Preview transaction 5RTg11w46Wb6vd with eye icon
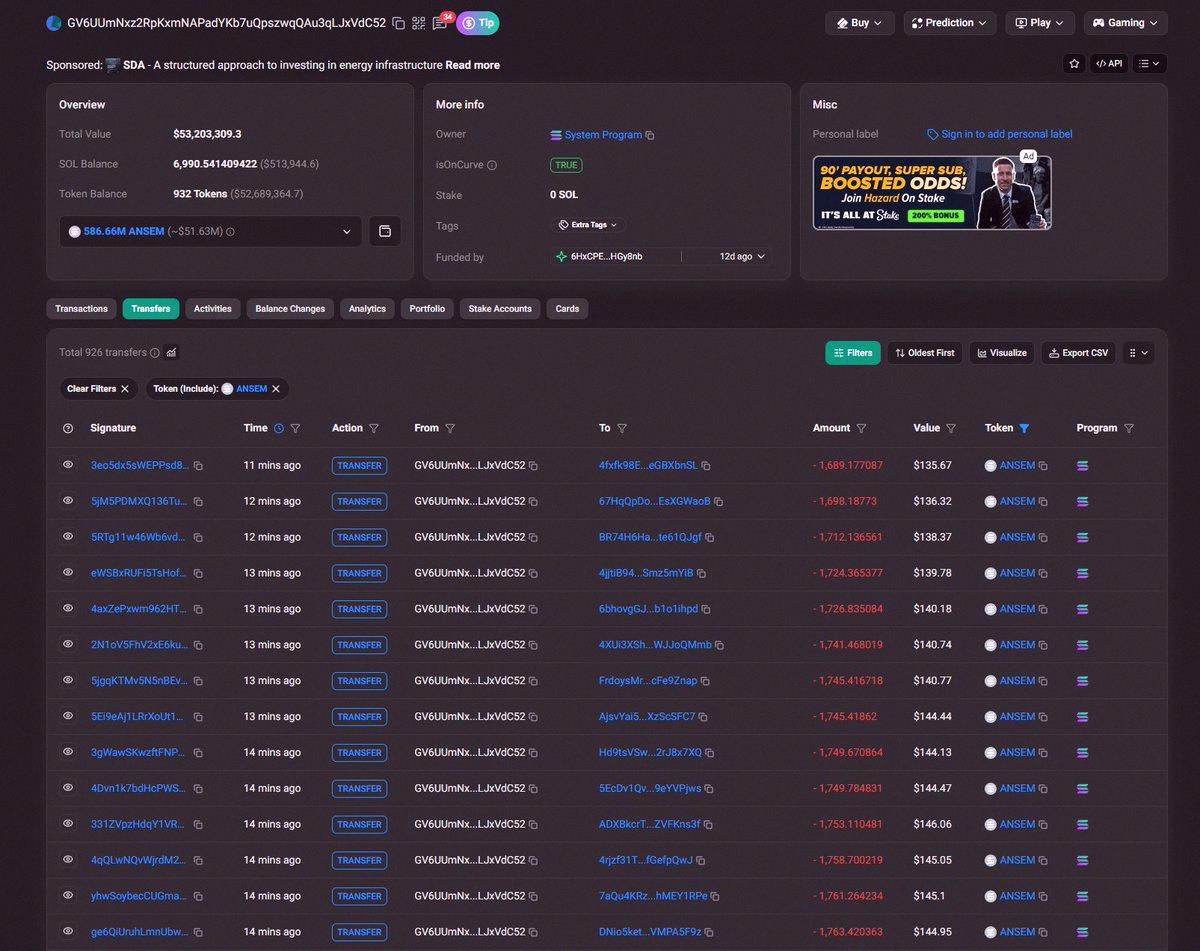The width and height of the screenshot is (1200, 951). (x=68, y=537)
